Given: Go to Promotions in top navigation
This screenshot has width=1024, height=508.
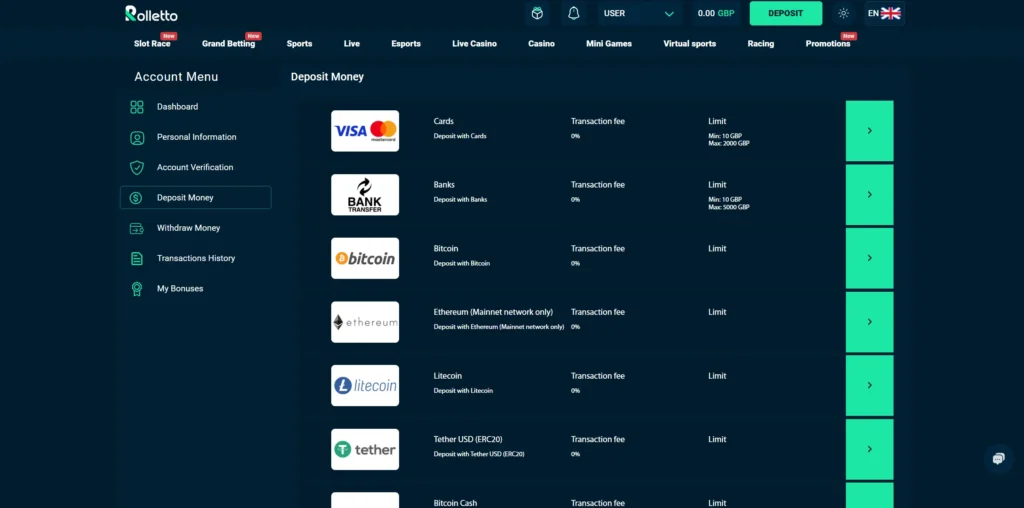Looking at the screenshot, I should 827,44.
